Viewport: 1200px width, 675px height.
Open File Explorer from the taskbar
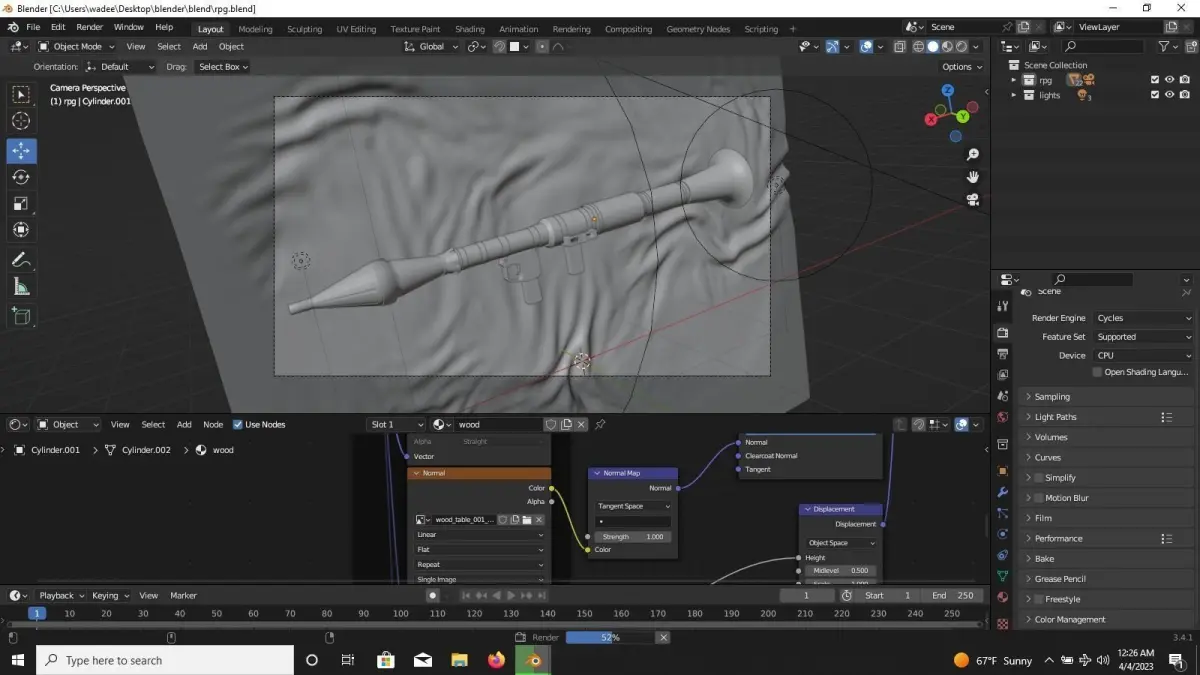(459, 660)
